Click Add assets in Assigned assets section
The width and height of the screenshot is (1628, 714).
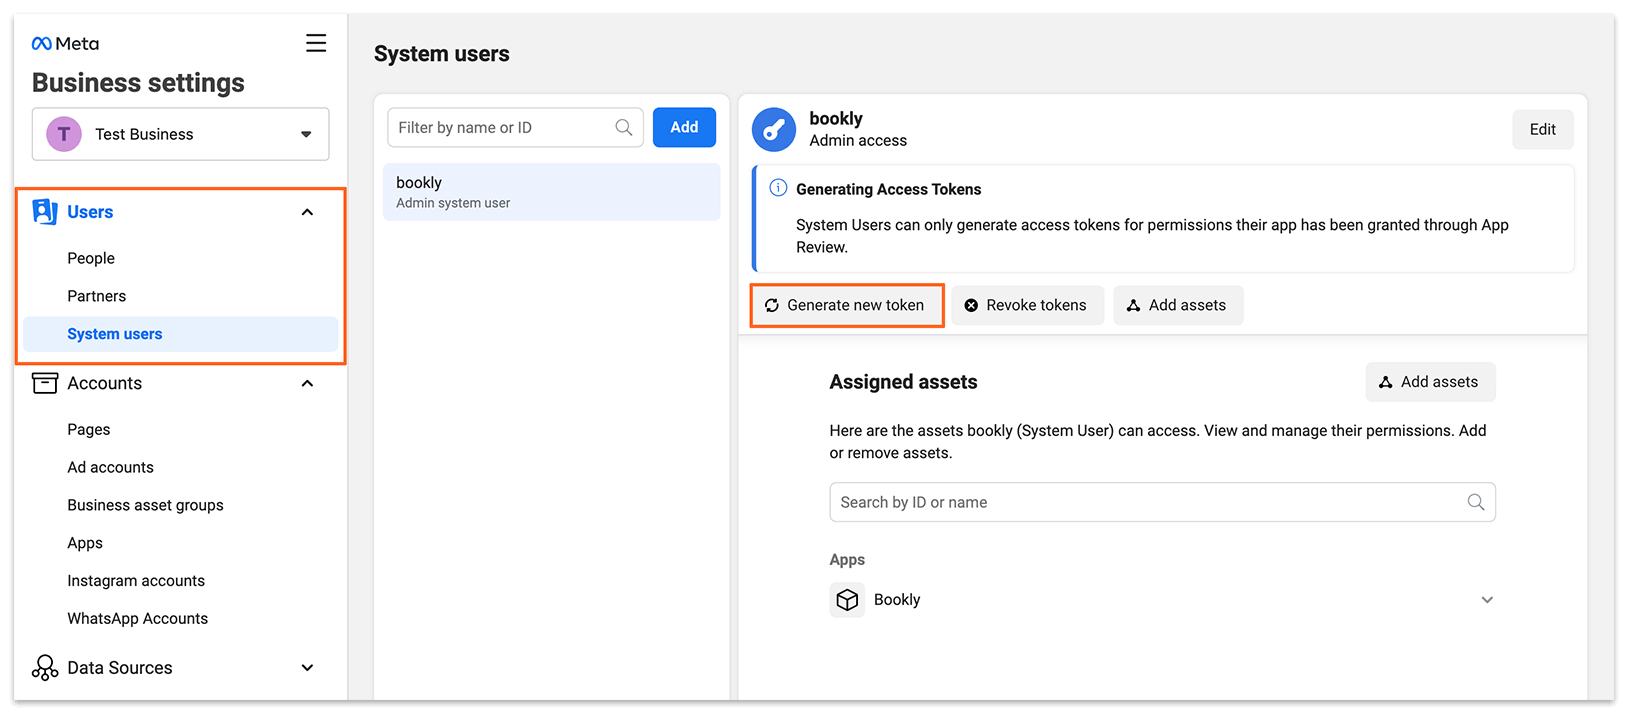click(1430, 382)
